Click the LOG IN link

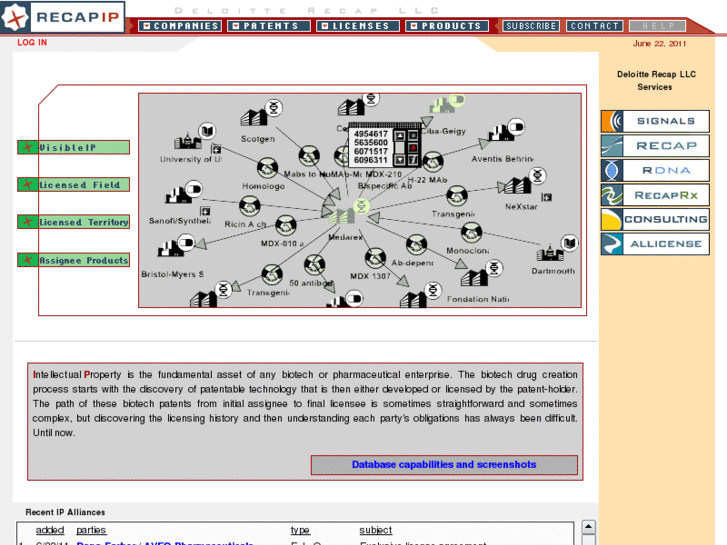coord(32,42)
